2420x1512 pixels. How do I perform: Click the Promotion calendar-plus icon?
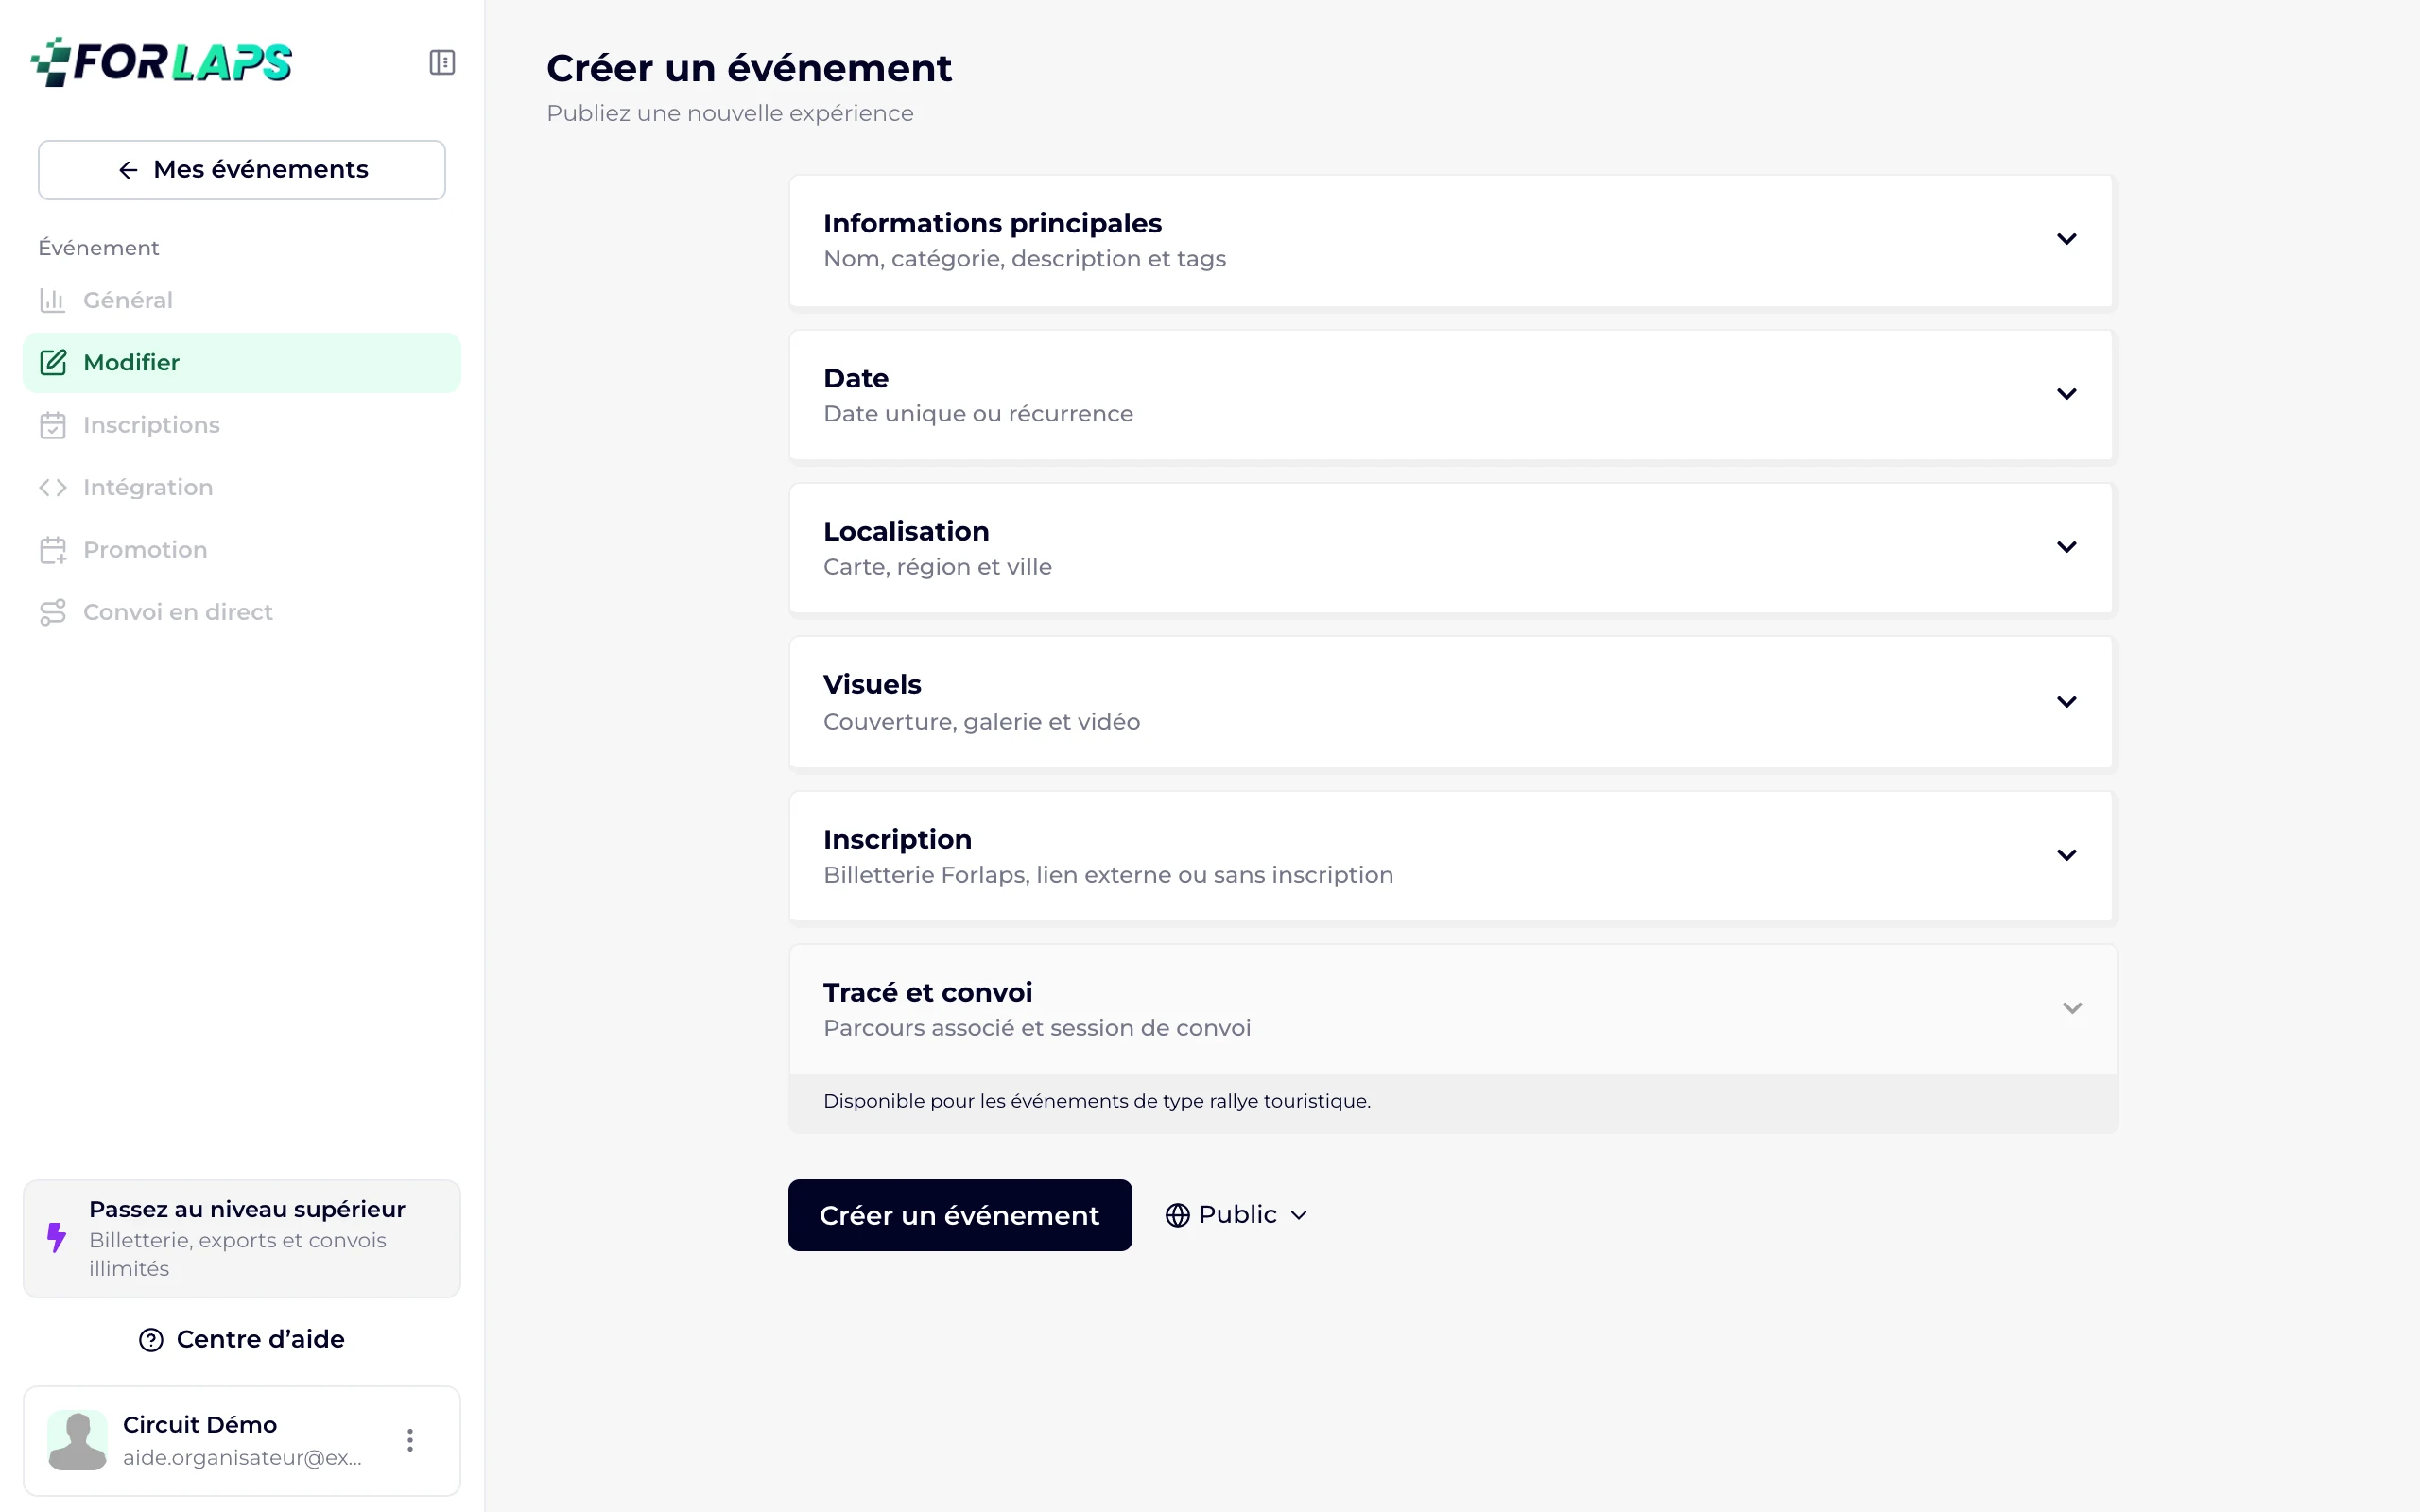pos(53,550)
